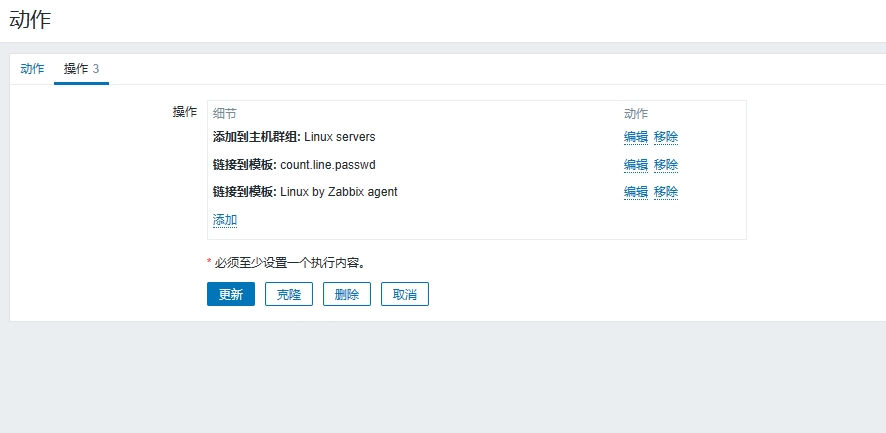Remove the count.line.passwd template operation

[666, 165]
